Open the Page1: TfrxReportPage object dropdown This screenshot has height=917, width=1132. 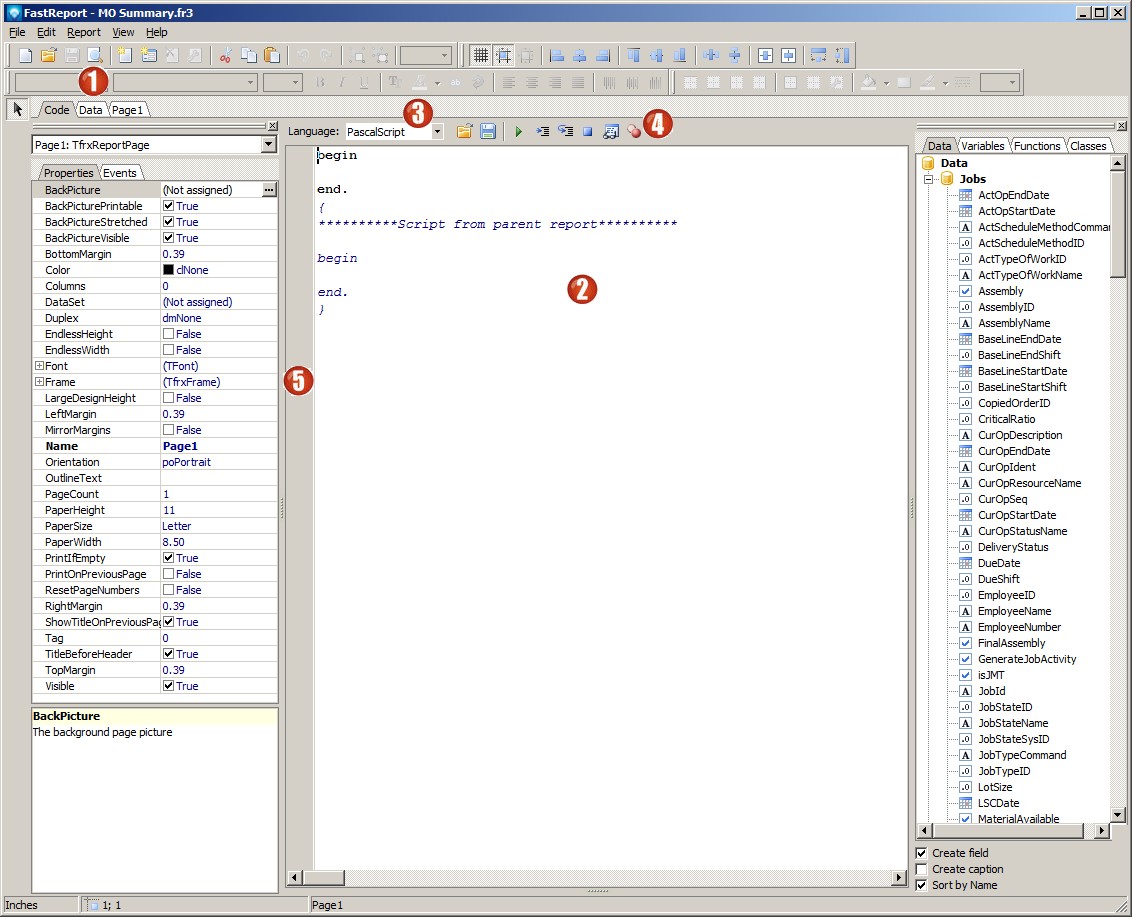pyautogui.click(x=267, y=145)
